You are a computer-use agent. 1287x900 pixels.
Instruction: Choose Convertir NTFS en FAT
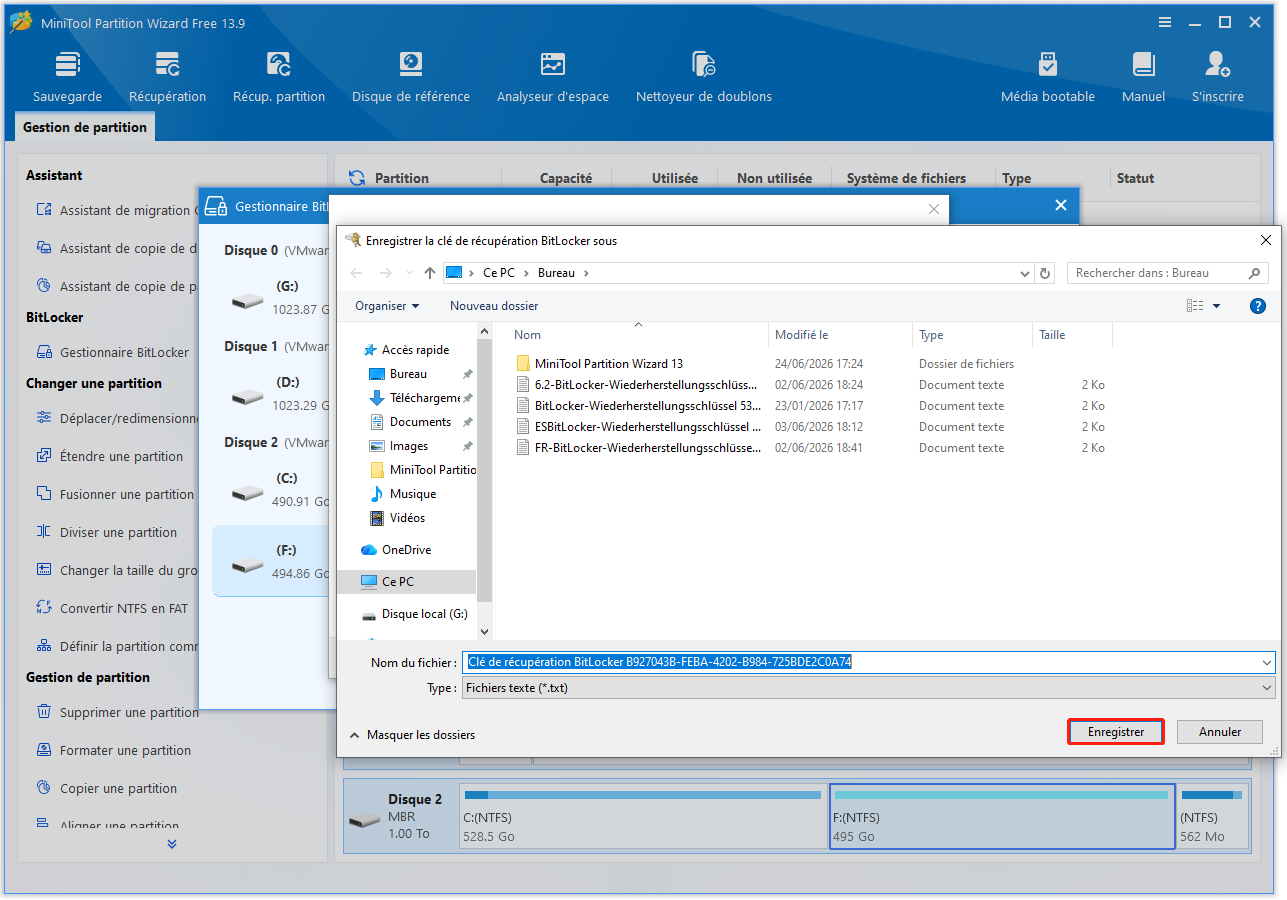point(111,608)
